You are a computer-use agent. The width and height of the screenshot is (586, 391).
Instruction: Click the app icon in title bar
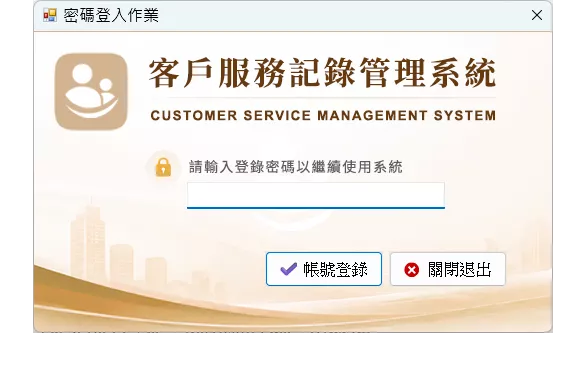coord(50,15)
